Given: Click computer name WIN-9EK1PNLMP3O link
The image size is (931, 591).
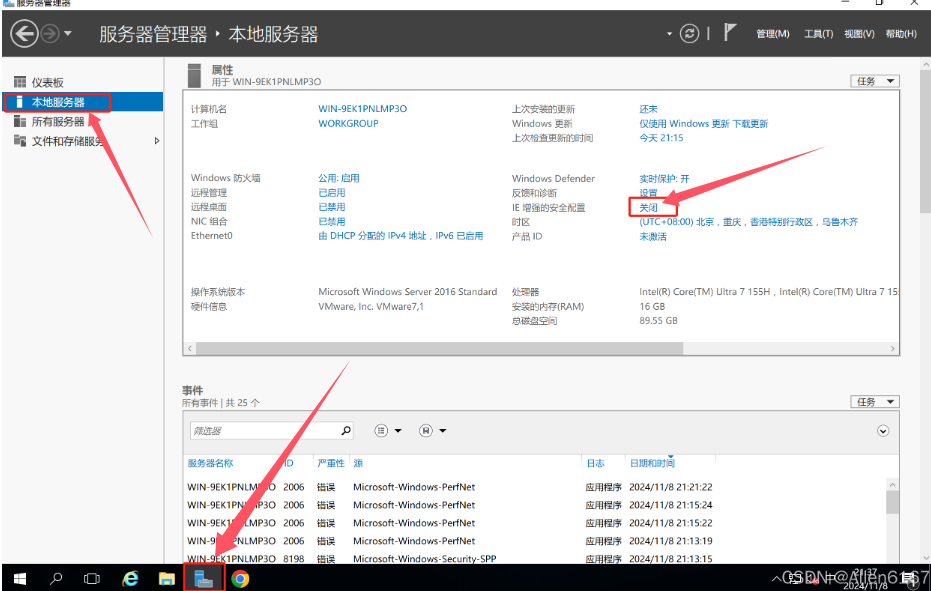Looking at the screenshot, I should (x=362, y=109).
